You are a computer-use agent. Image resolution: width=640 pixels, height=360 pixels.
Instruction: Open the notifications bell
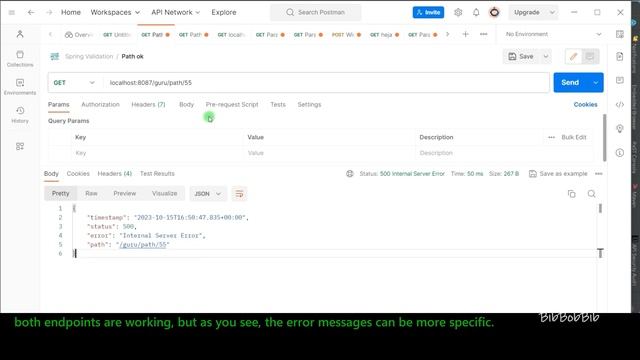pyautogui.click(x=476, y=13)
